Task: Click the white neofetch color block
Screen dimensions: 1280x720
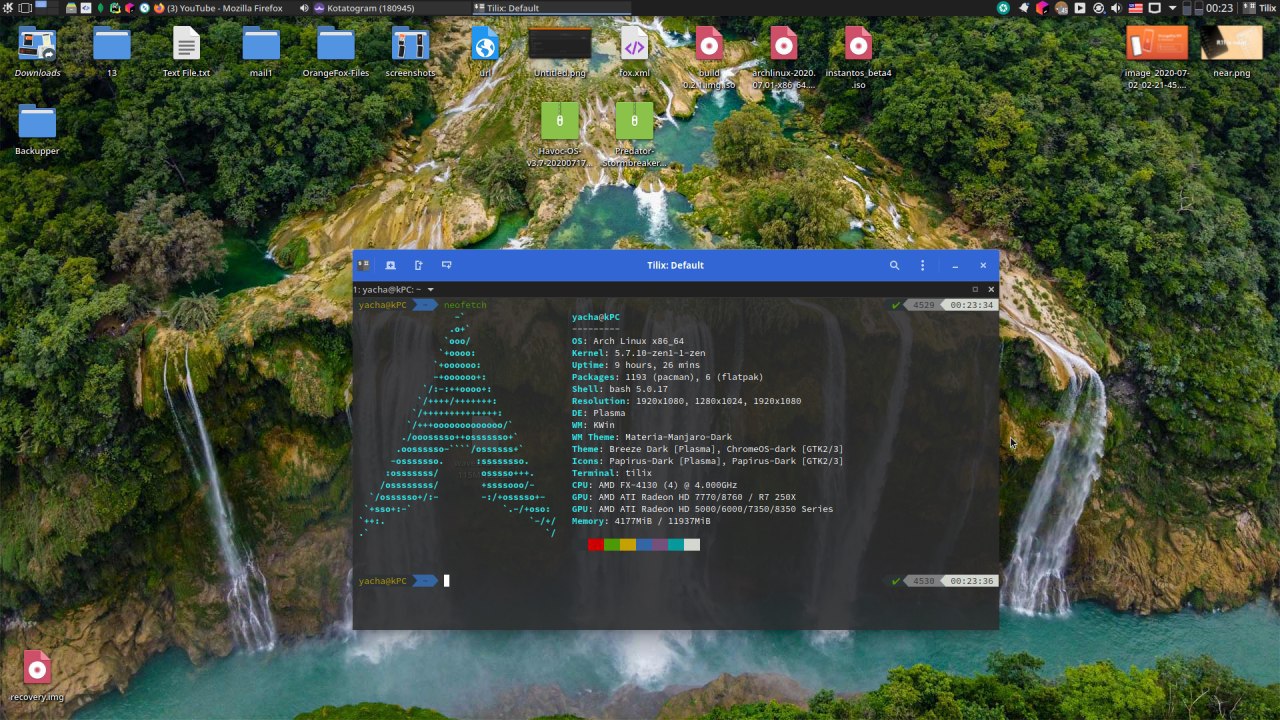Action: pos(692,545)
